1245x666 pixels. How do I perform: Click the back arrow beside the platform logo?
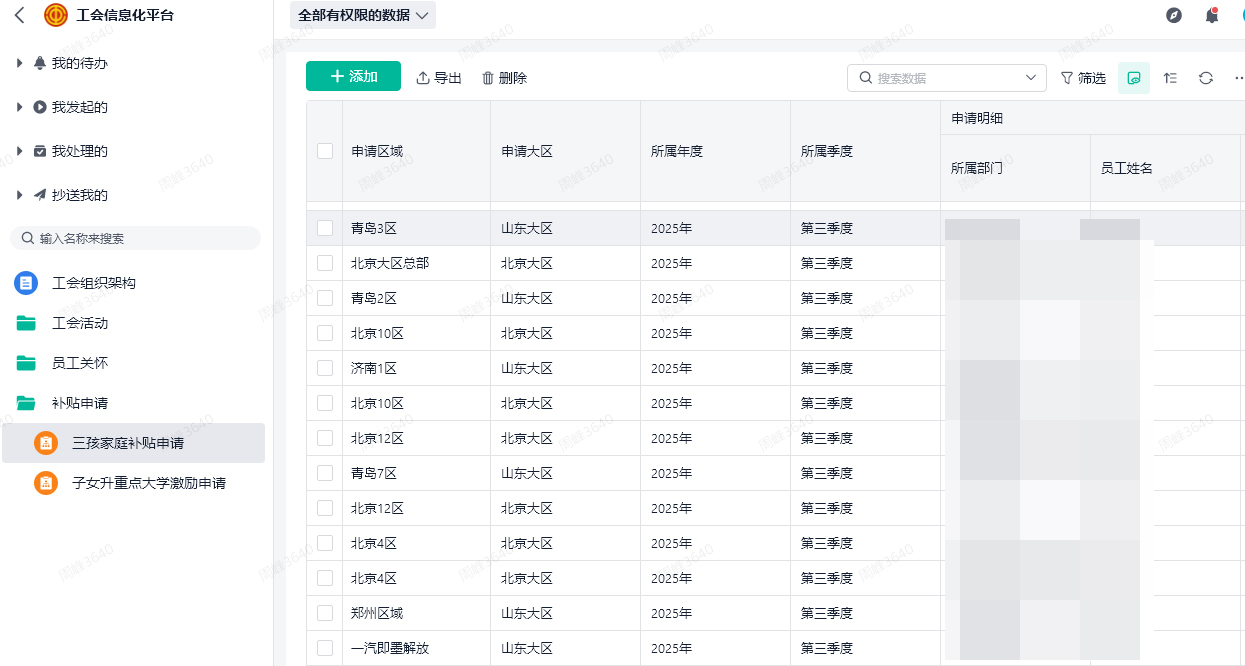[x=20, y=15]
